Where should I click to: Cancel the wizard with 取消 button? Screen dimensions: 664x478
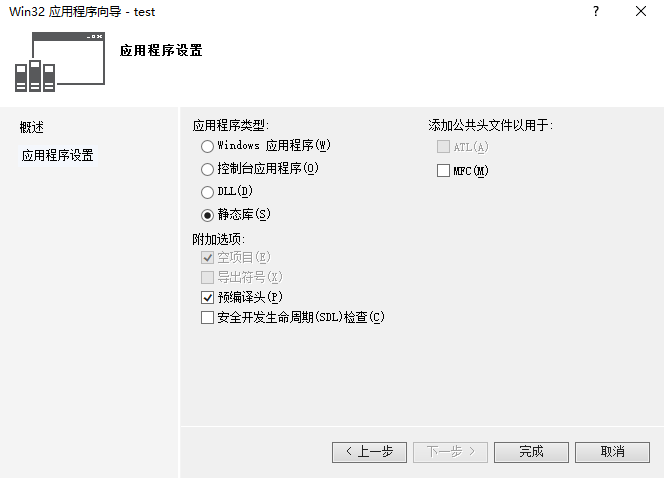click(x=612, y=452)
